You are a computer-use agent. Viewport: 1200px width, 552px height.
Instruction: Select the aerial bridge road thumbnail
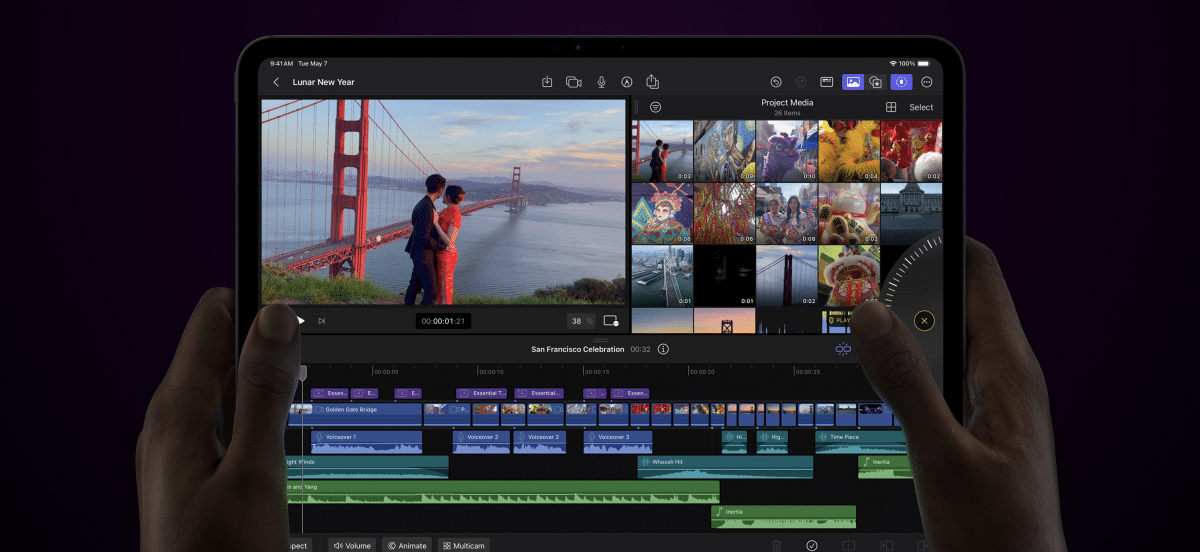[x=662, y=276]
